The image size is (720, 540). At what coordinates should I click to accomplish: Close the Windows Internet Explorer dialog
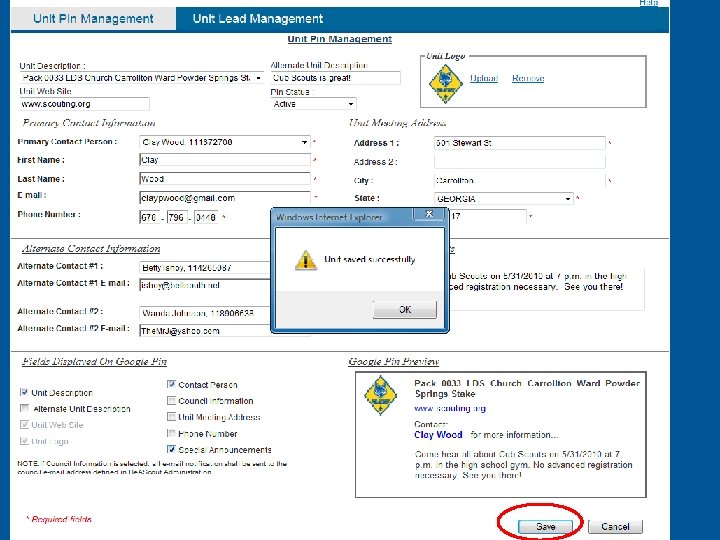pos(429,214)
